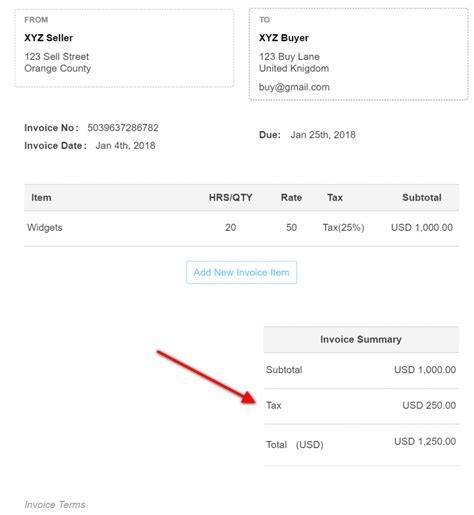Screen dimensions: 474x515
Task: Open the Tax(25%) selector in Widgets row
Action: 343,228
